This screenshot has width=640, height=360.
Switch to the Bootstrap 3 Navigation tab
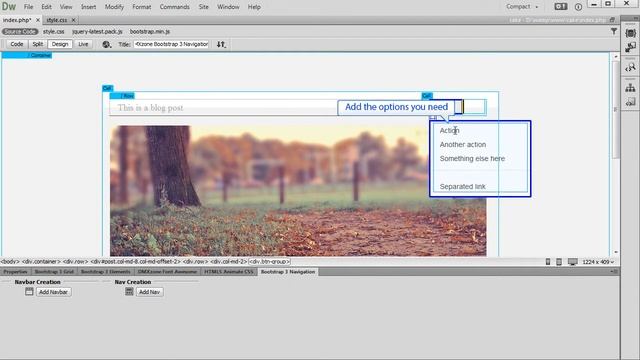[x=288, y=271]
